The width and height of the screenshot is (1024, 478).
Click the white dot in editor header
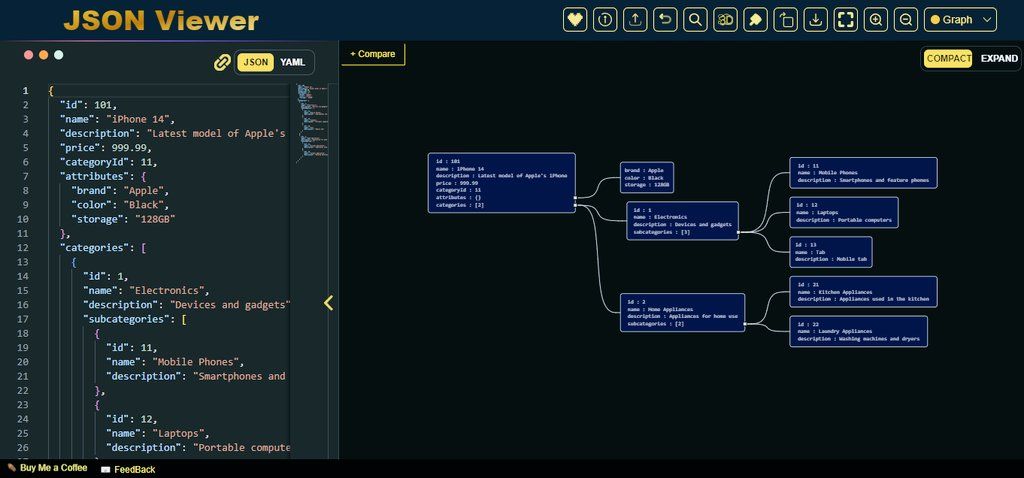[59, 55]
